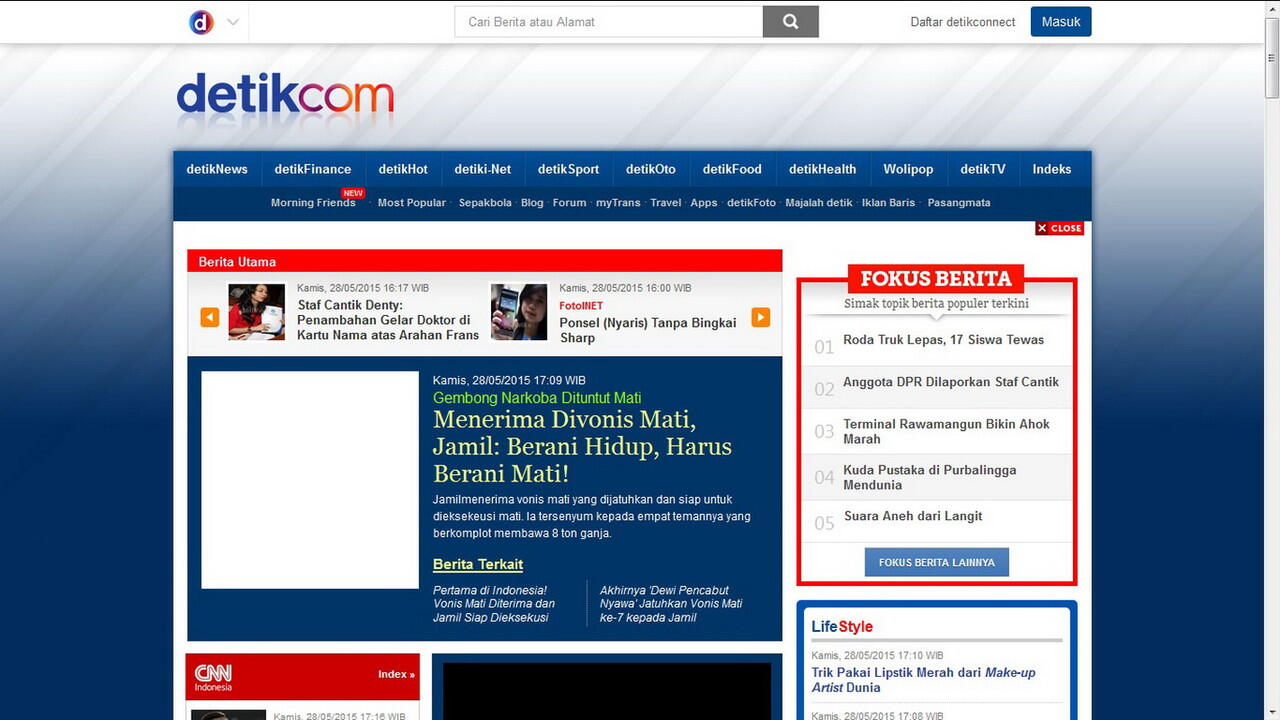Open the Majalah detik submenu link
Screen dimensions: 1280x720
819,203
